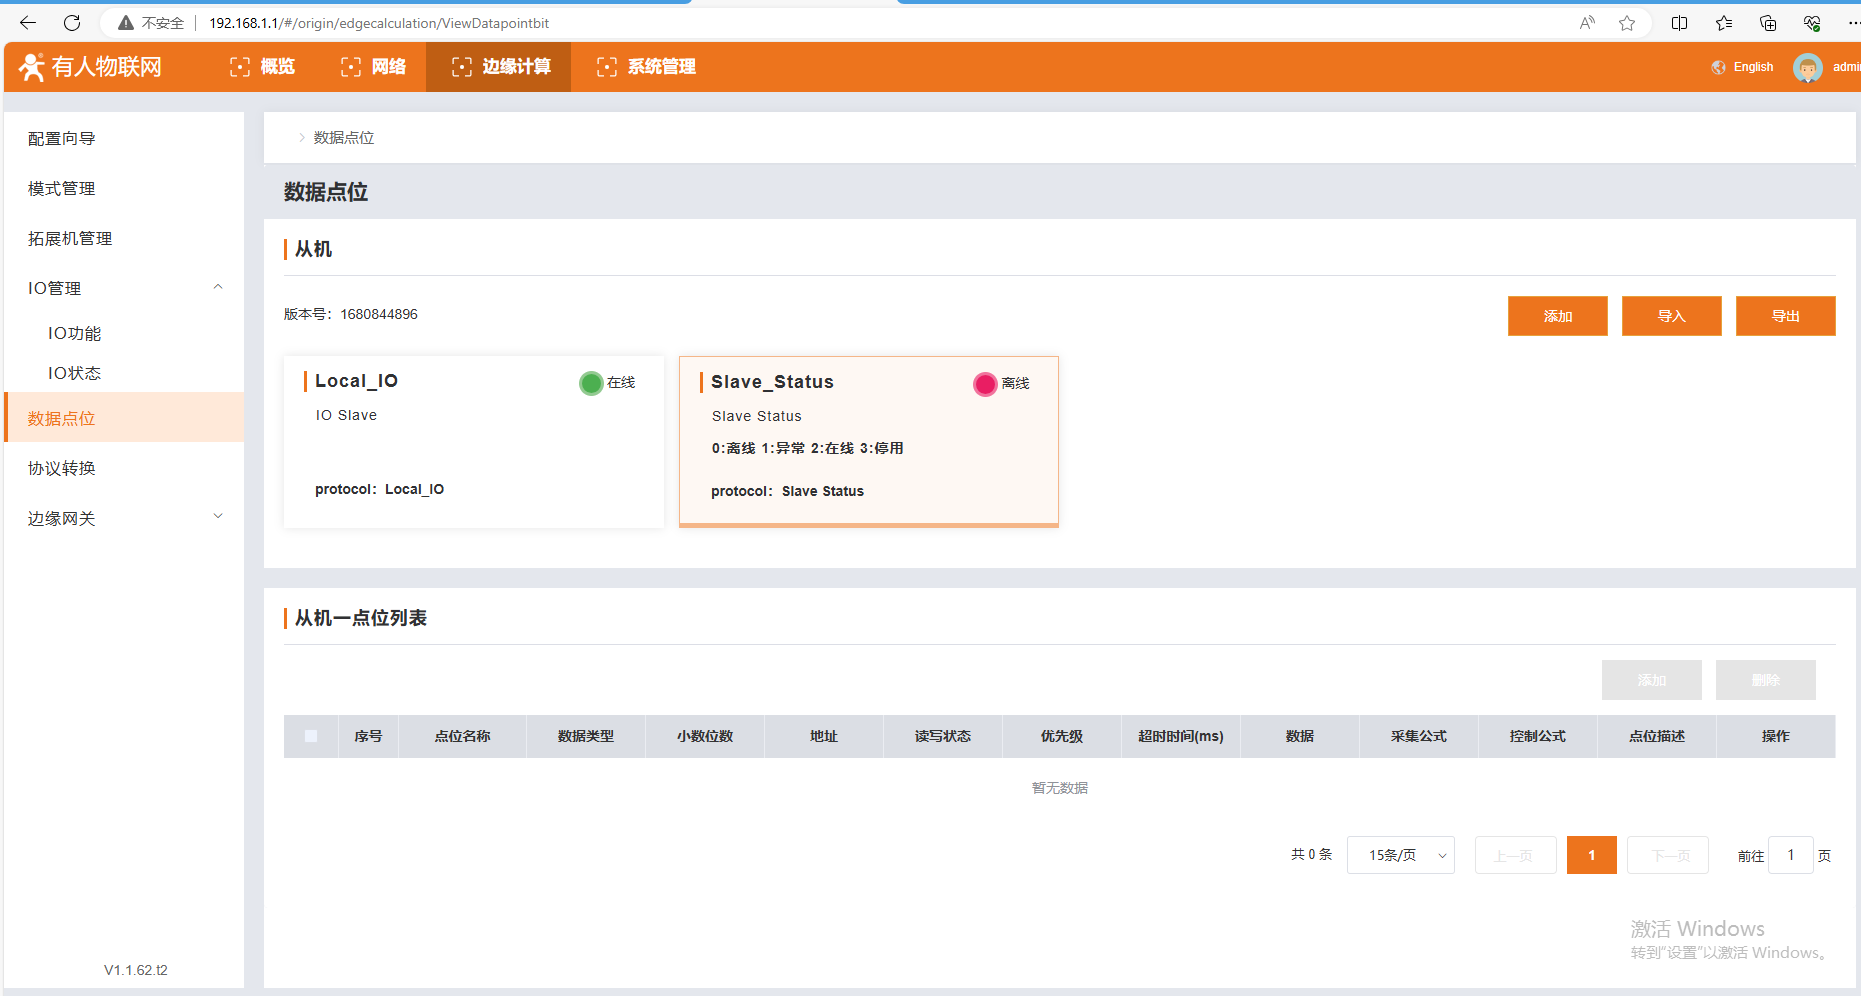Click the 暂无数据 empty table message
The width and height of the screenshot is (1861, 996).
coord(1060,788)
